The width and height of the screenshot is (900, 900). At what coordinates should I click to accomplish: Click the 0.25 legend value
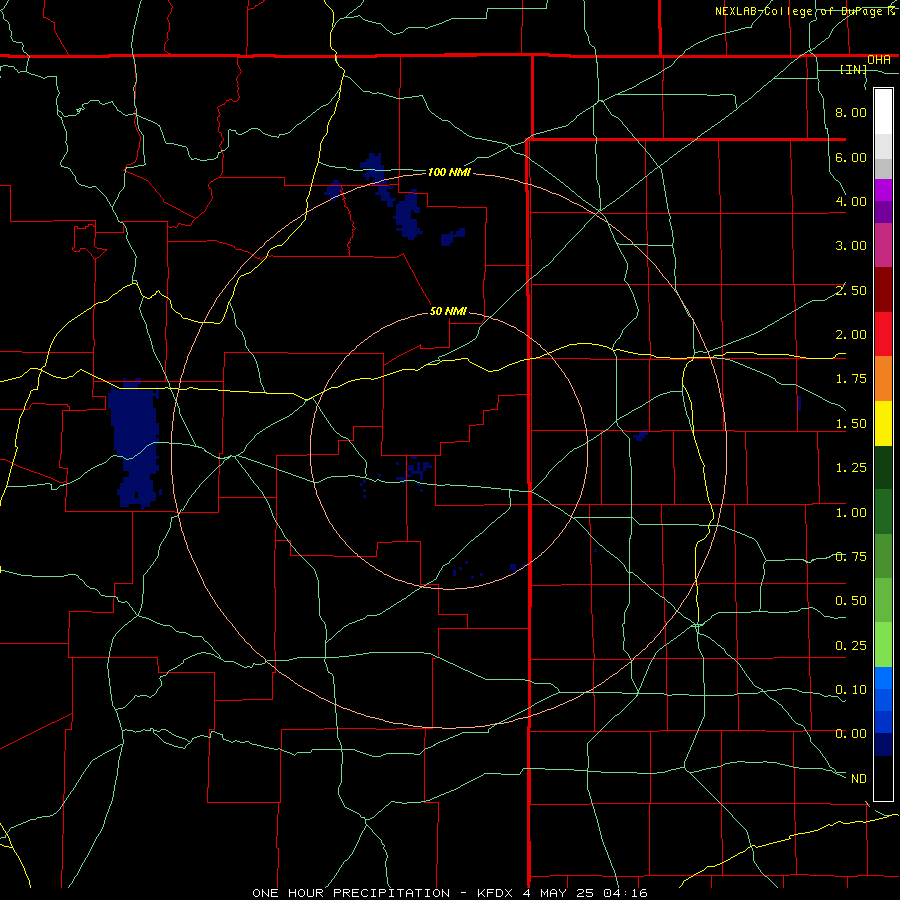point(850,646)
